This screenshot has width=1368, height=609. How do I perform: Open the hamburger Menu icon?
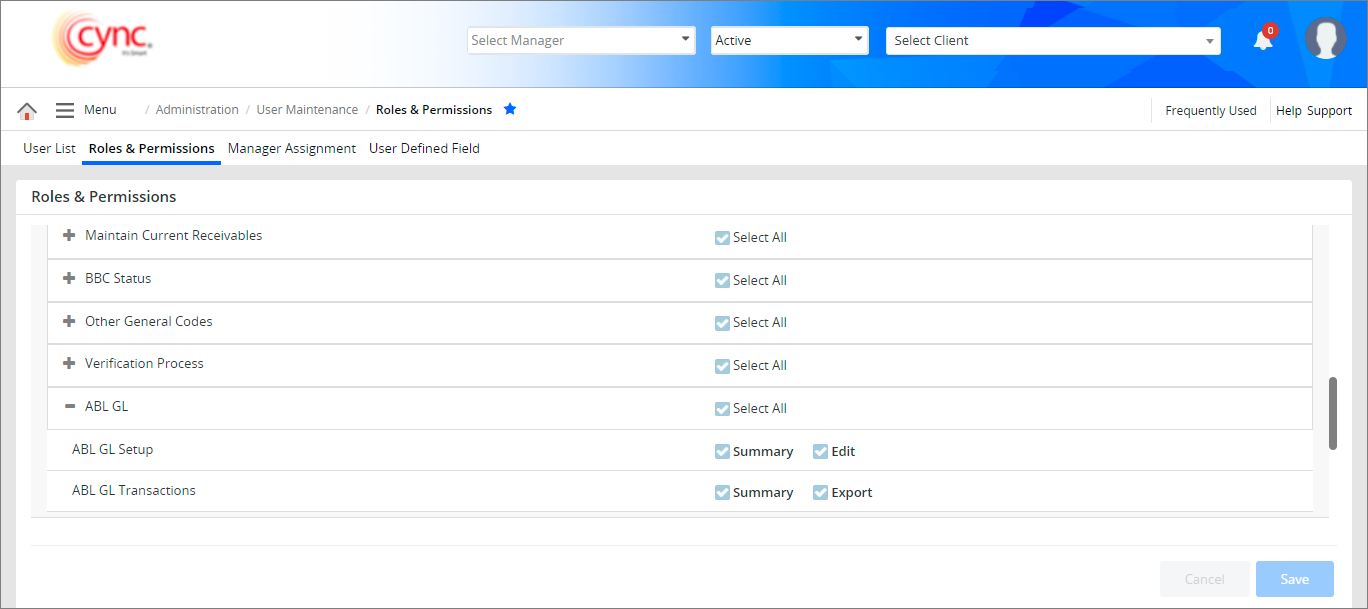click(65, 110)
